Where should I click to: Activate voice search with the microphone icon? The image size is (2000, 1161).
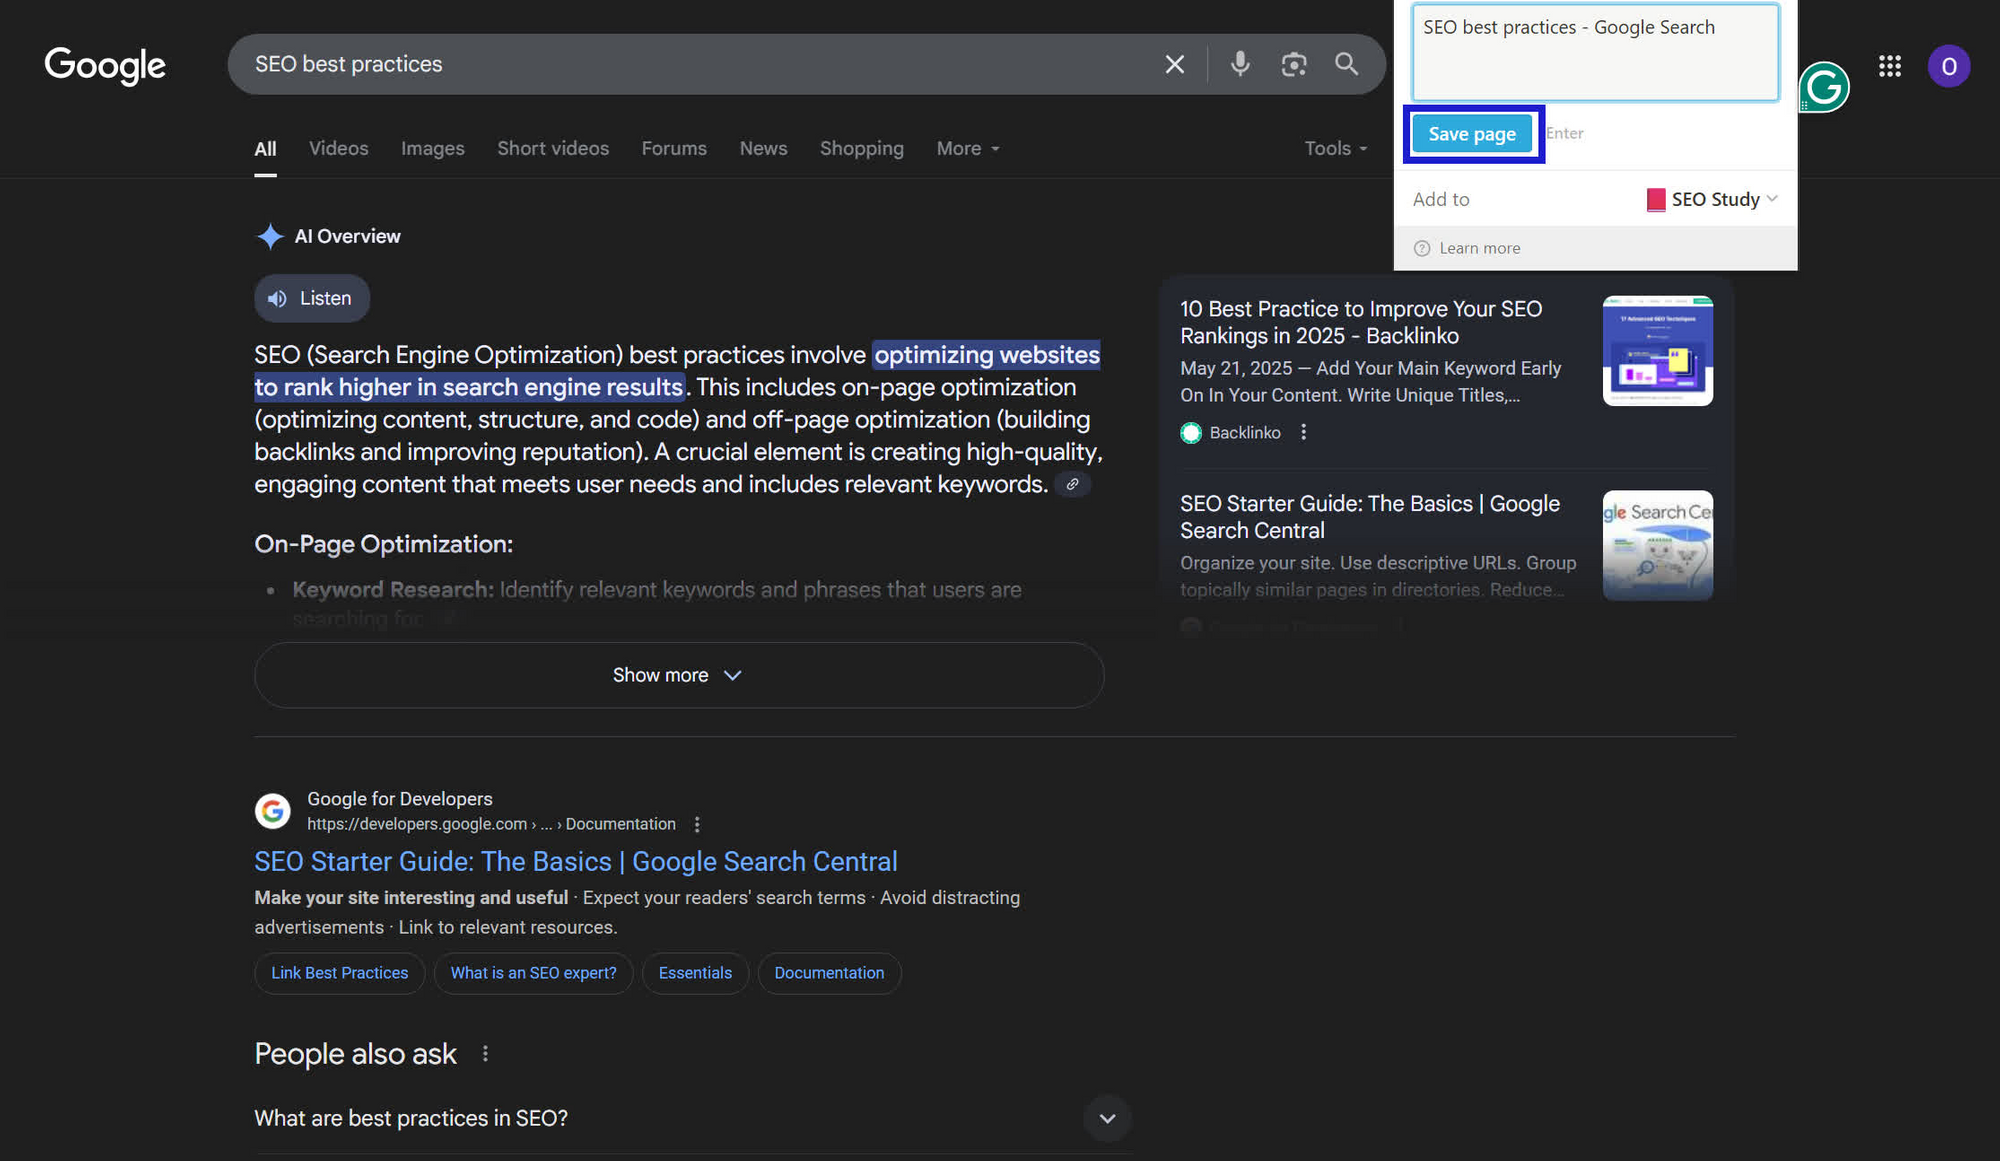1240,63
